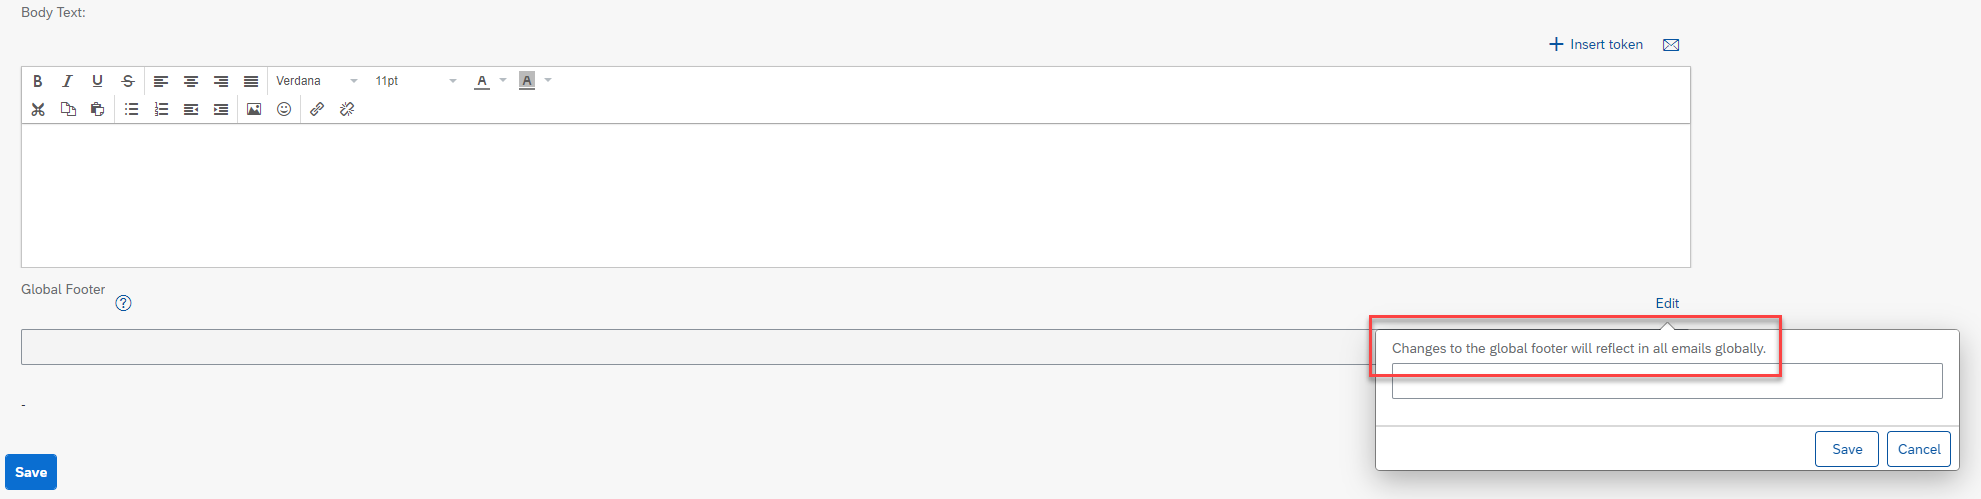
Task: Open the Verdana font family dropdown
Action: (x=317, y=81)
